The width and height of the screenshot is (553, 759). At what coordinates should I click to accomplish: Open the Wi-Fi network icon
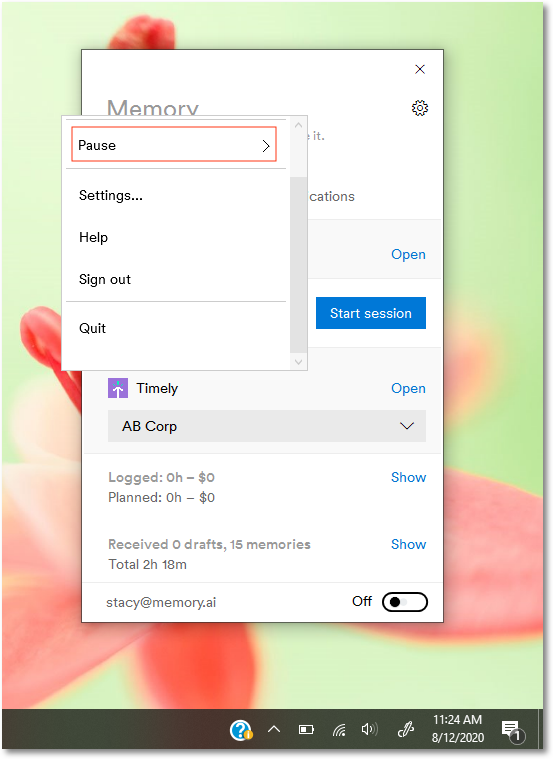coord(339,729)
